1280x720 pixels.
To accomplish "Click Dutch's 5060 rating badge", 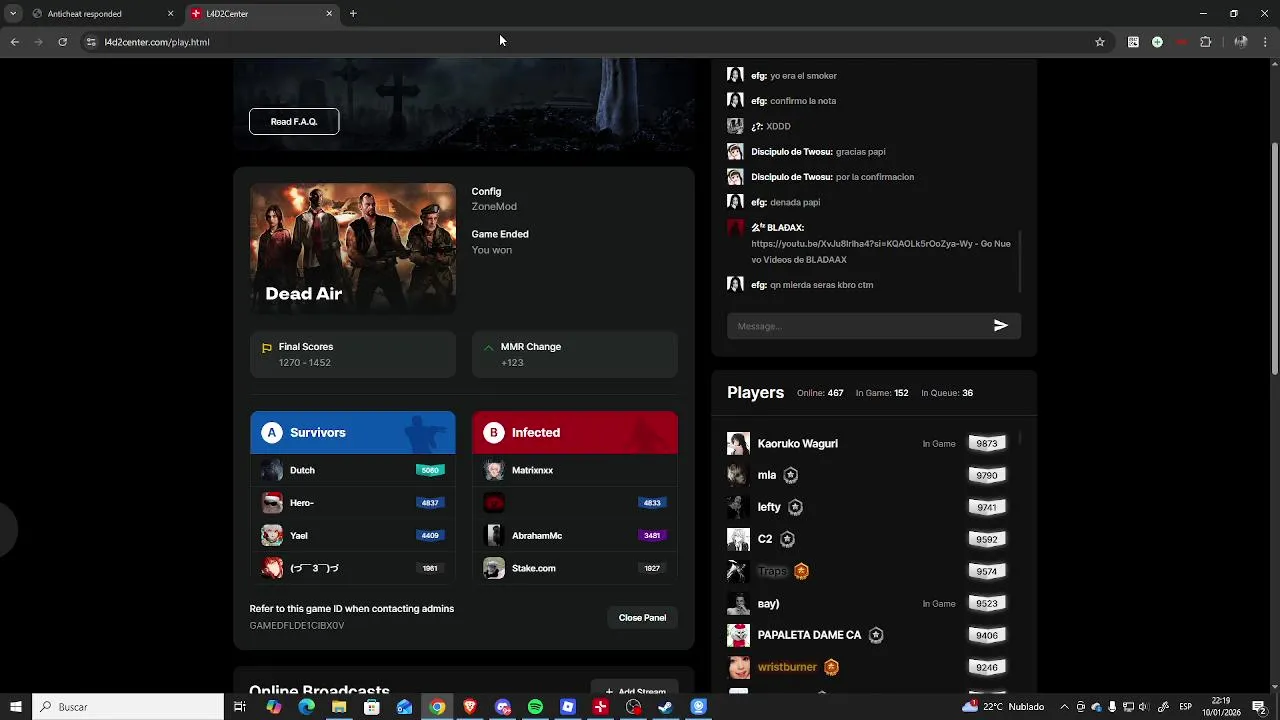I will [x=430, y=470].
